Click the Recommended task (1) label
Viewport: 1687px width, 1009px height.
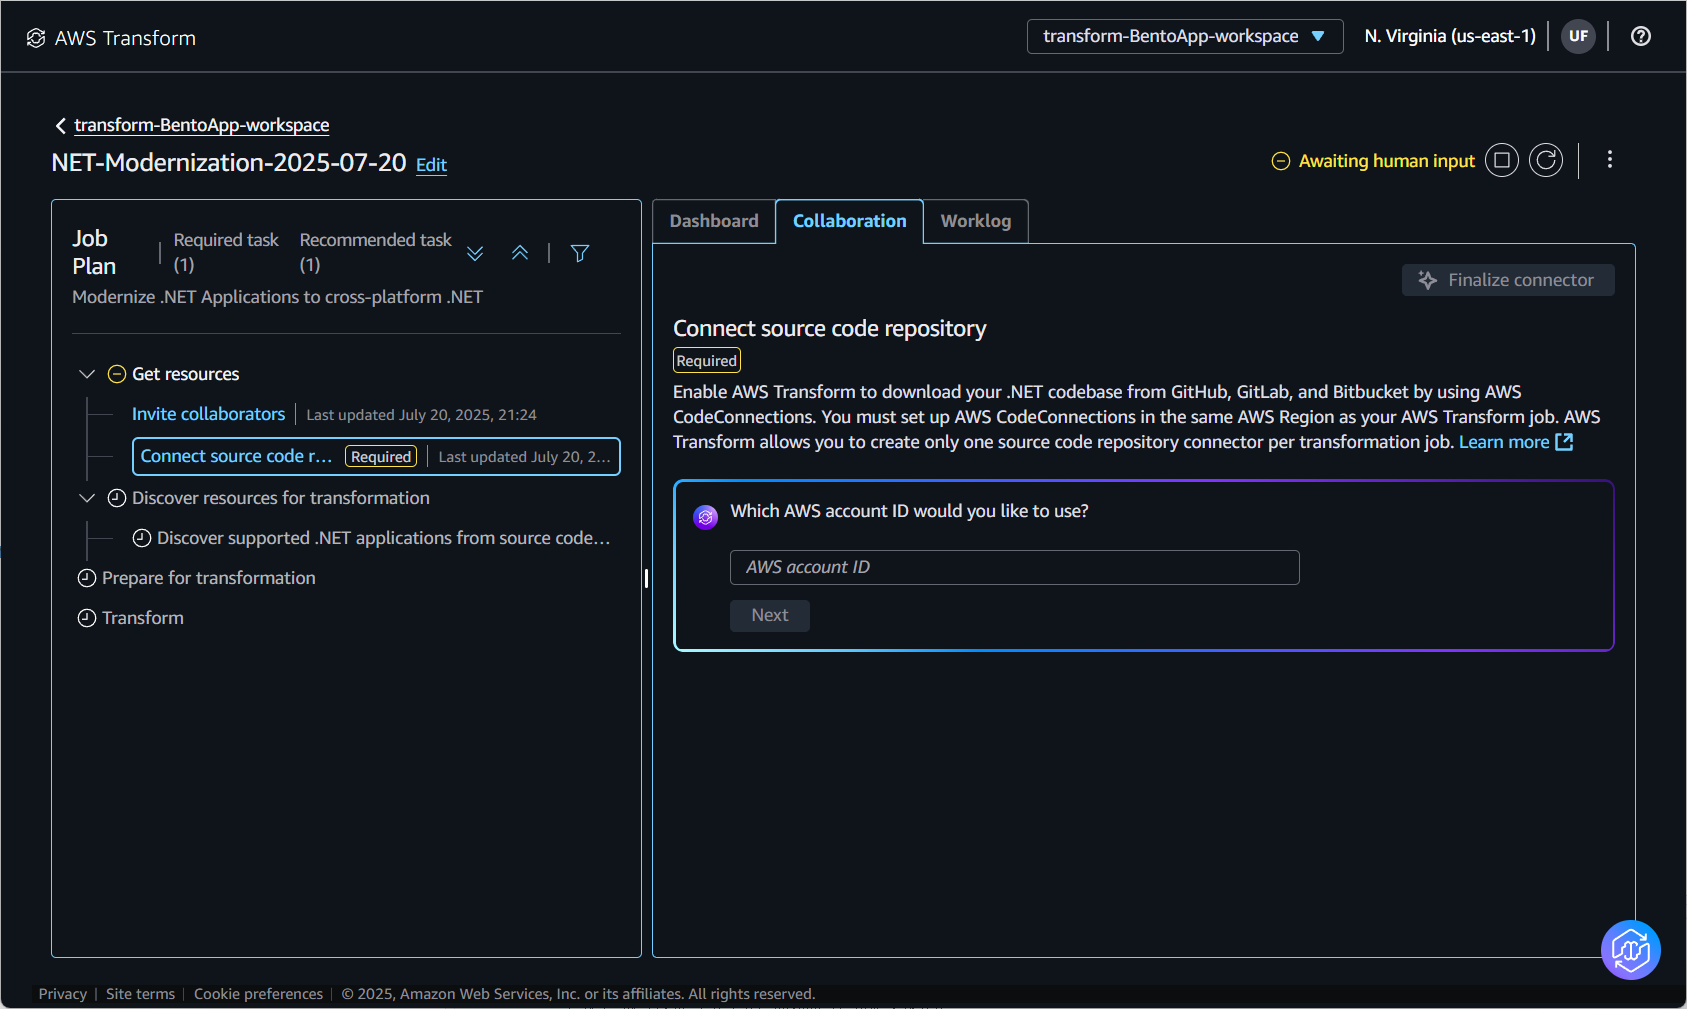376,252
